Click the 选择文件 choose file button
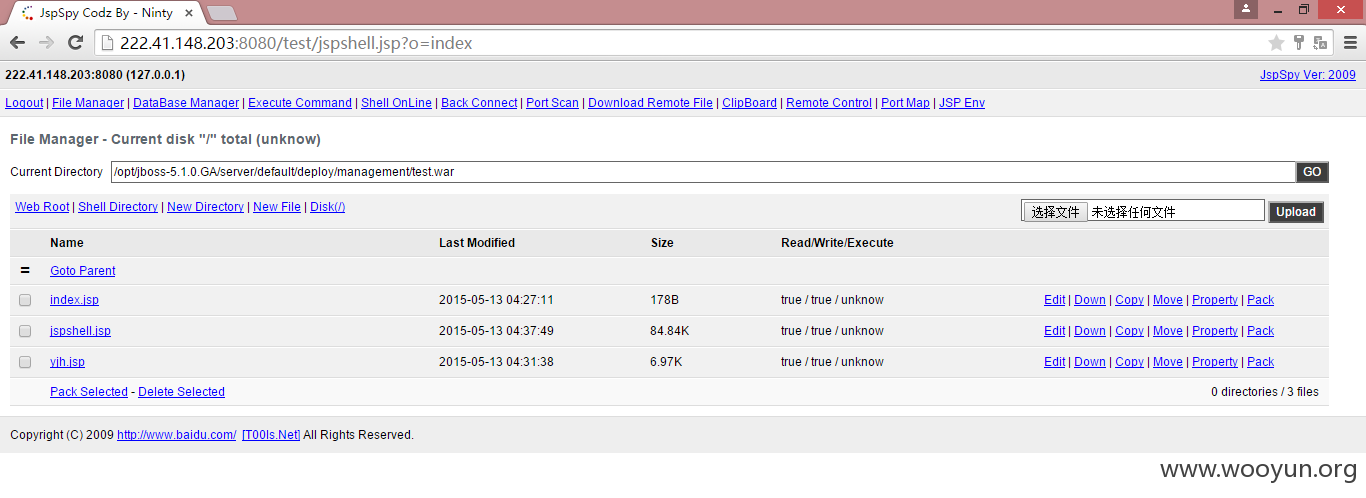The image size is (1366, 498). click(1056, 212)
